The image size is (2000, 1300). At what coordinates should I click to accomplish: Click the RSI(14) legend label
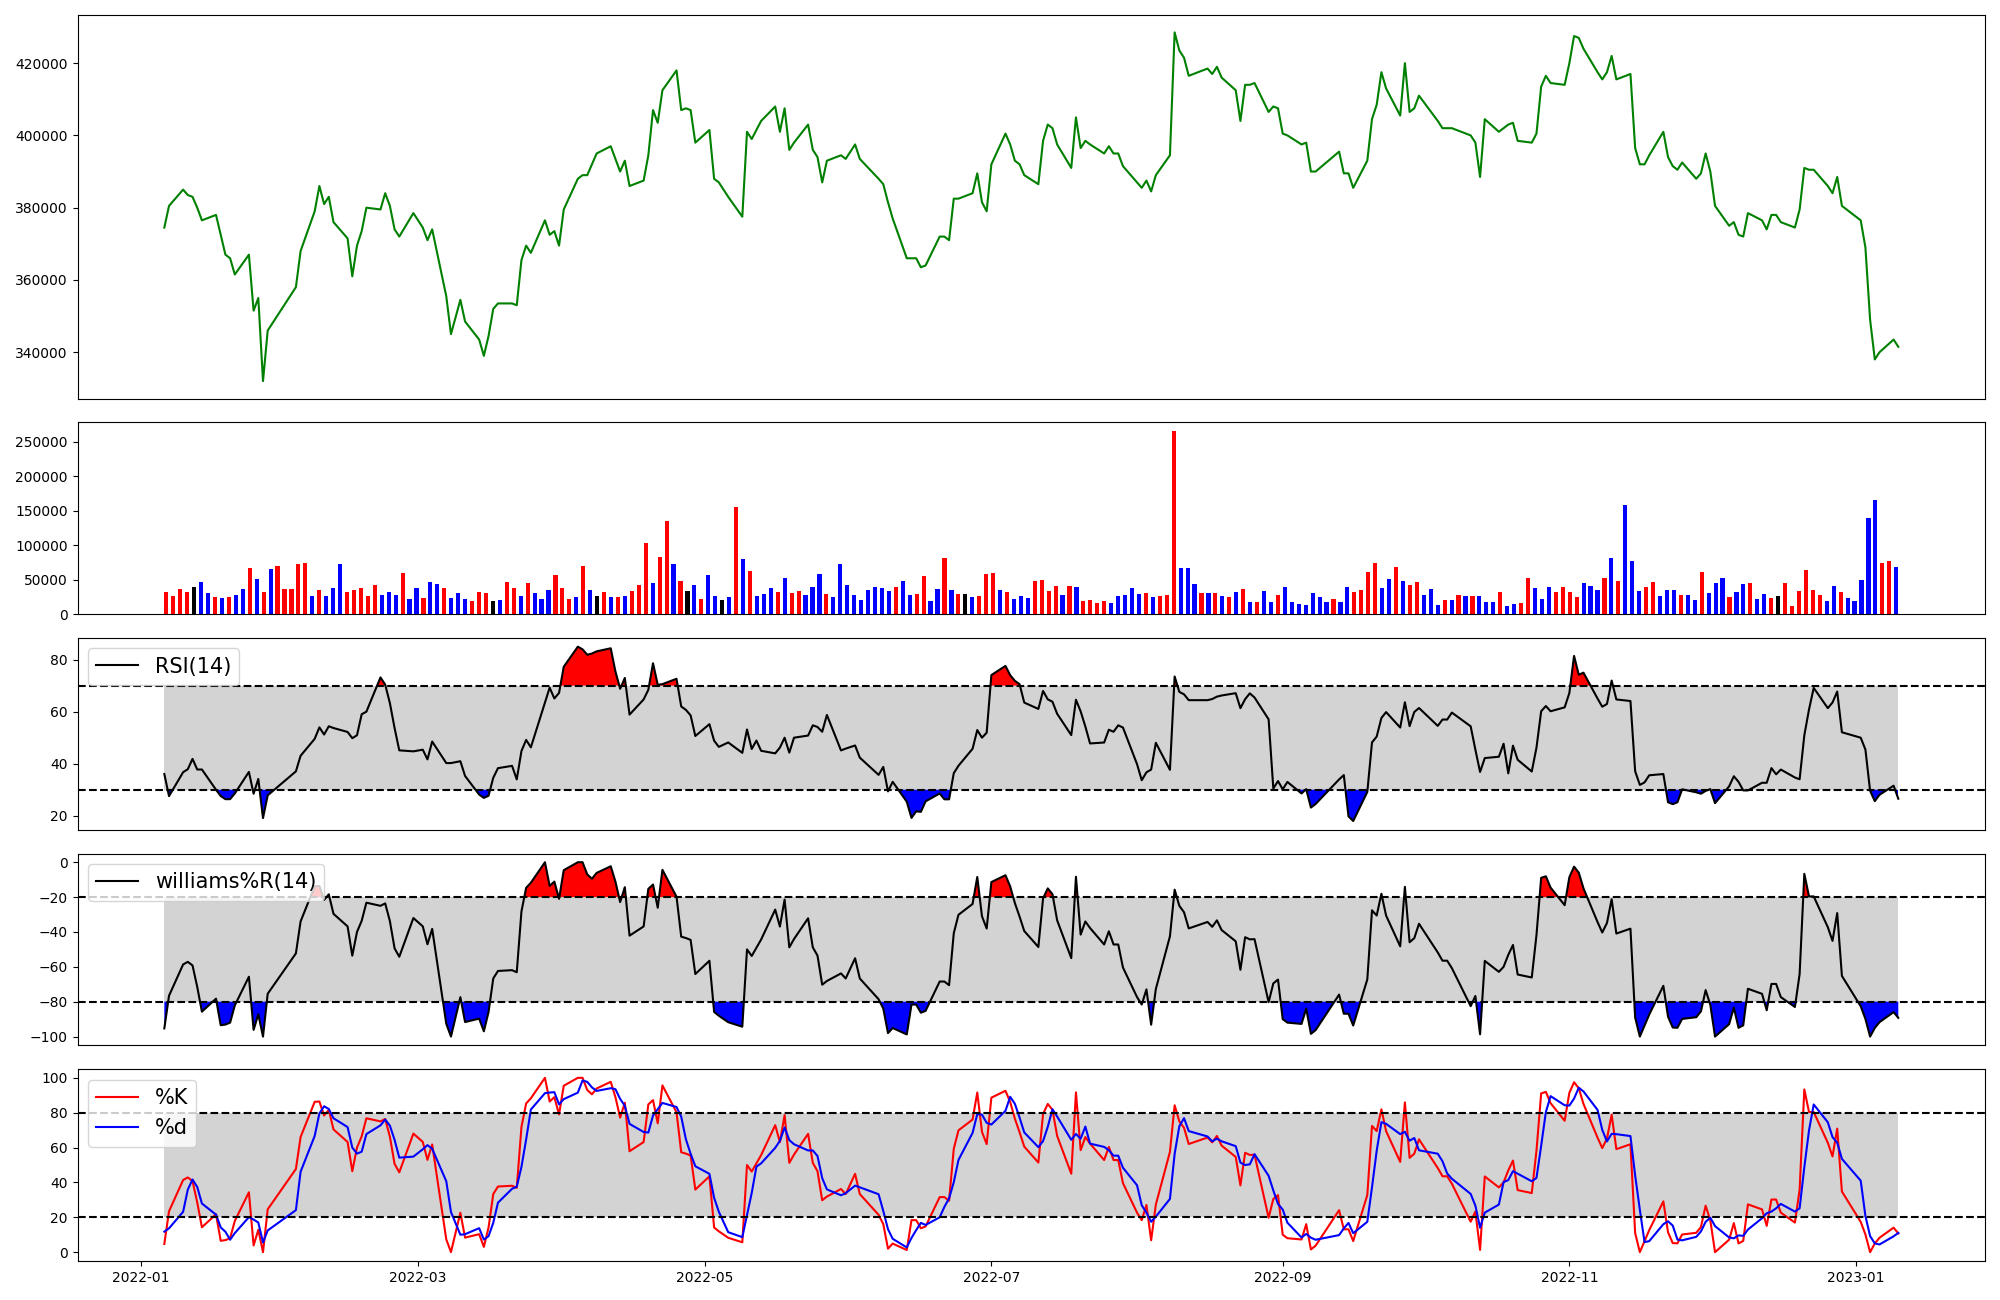[x=192, y=666]
